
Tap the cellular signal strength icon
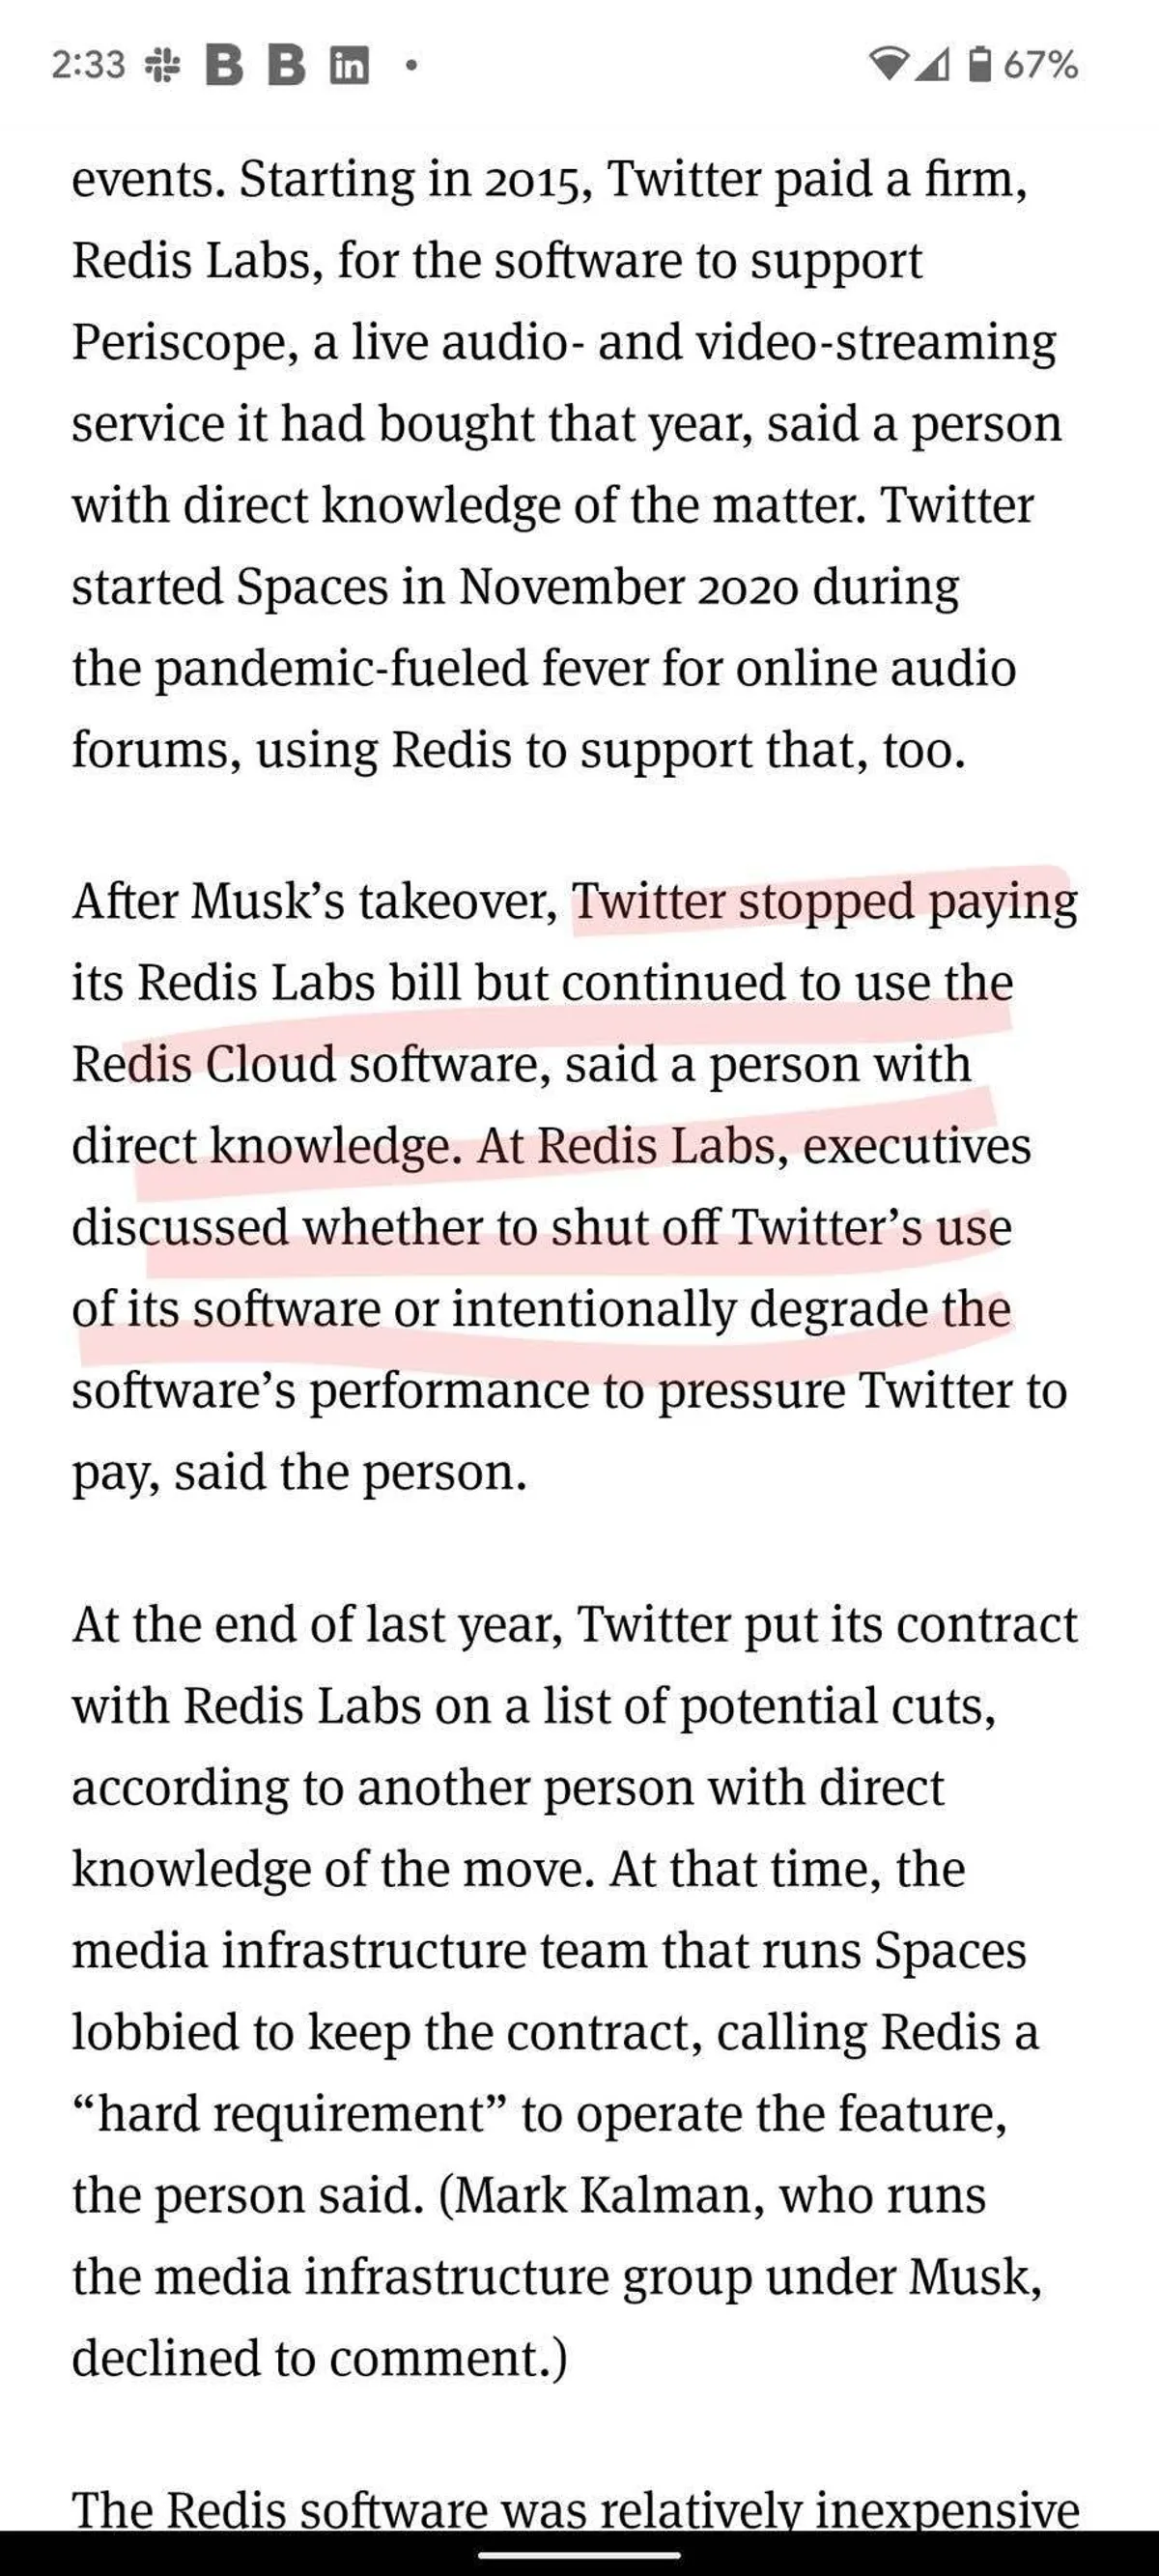click(933, 65)
